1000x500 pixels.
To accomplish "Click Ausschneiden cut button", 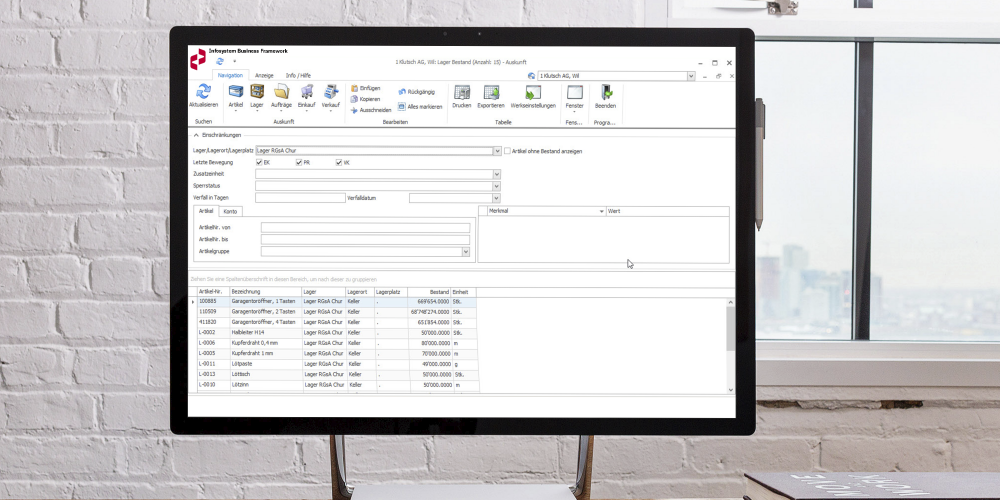I will pos(371,110).
